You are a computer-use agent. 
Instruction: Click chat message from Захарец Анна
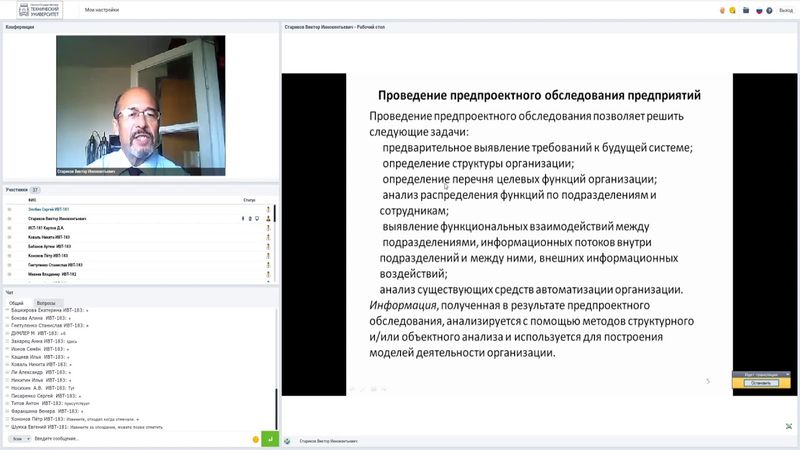(x=44, y=341)
